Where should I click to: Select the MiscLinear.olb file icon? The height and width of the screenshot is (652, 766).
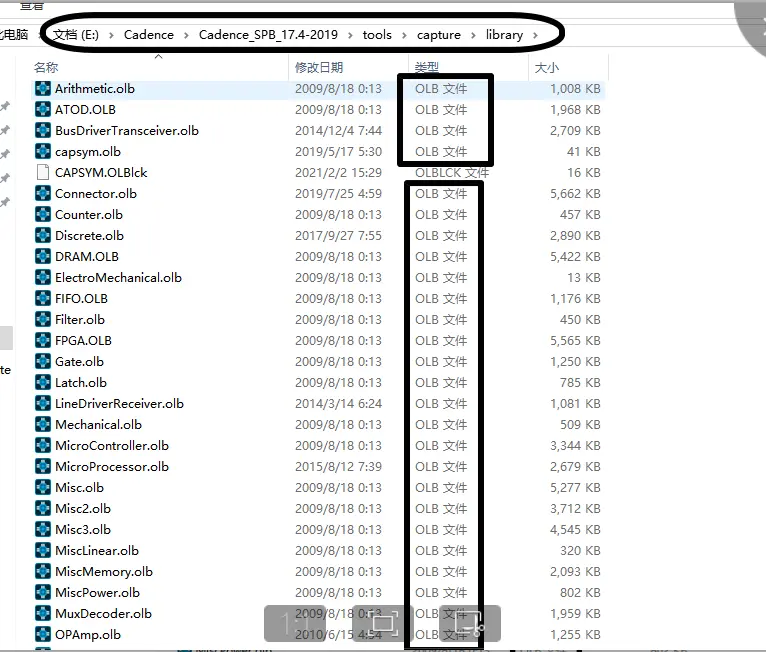click(x=43, y=551)
